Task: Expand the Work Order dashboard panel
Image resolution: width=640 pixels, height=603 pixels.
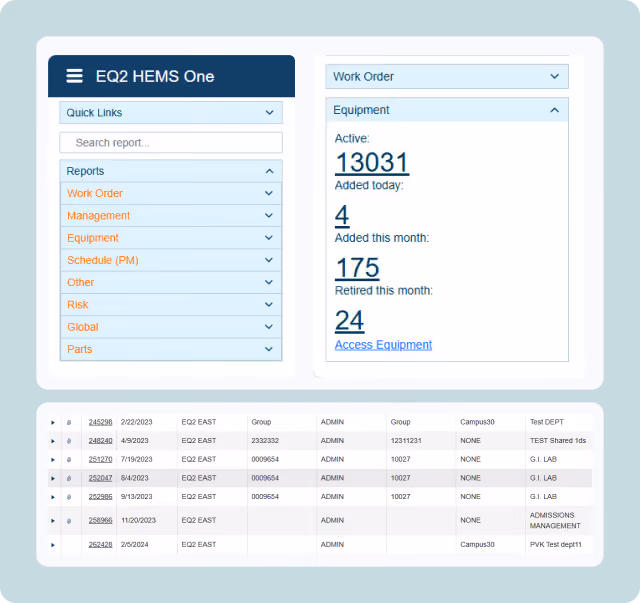Action: pos(447,76)
